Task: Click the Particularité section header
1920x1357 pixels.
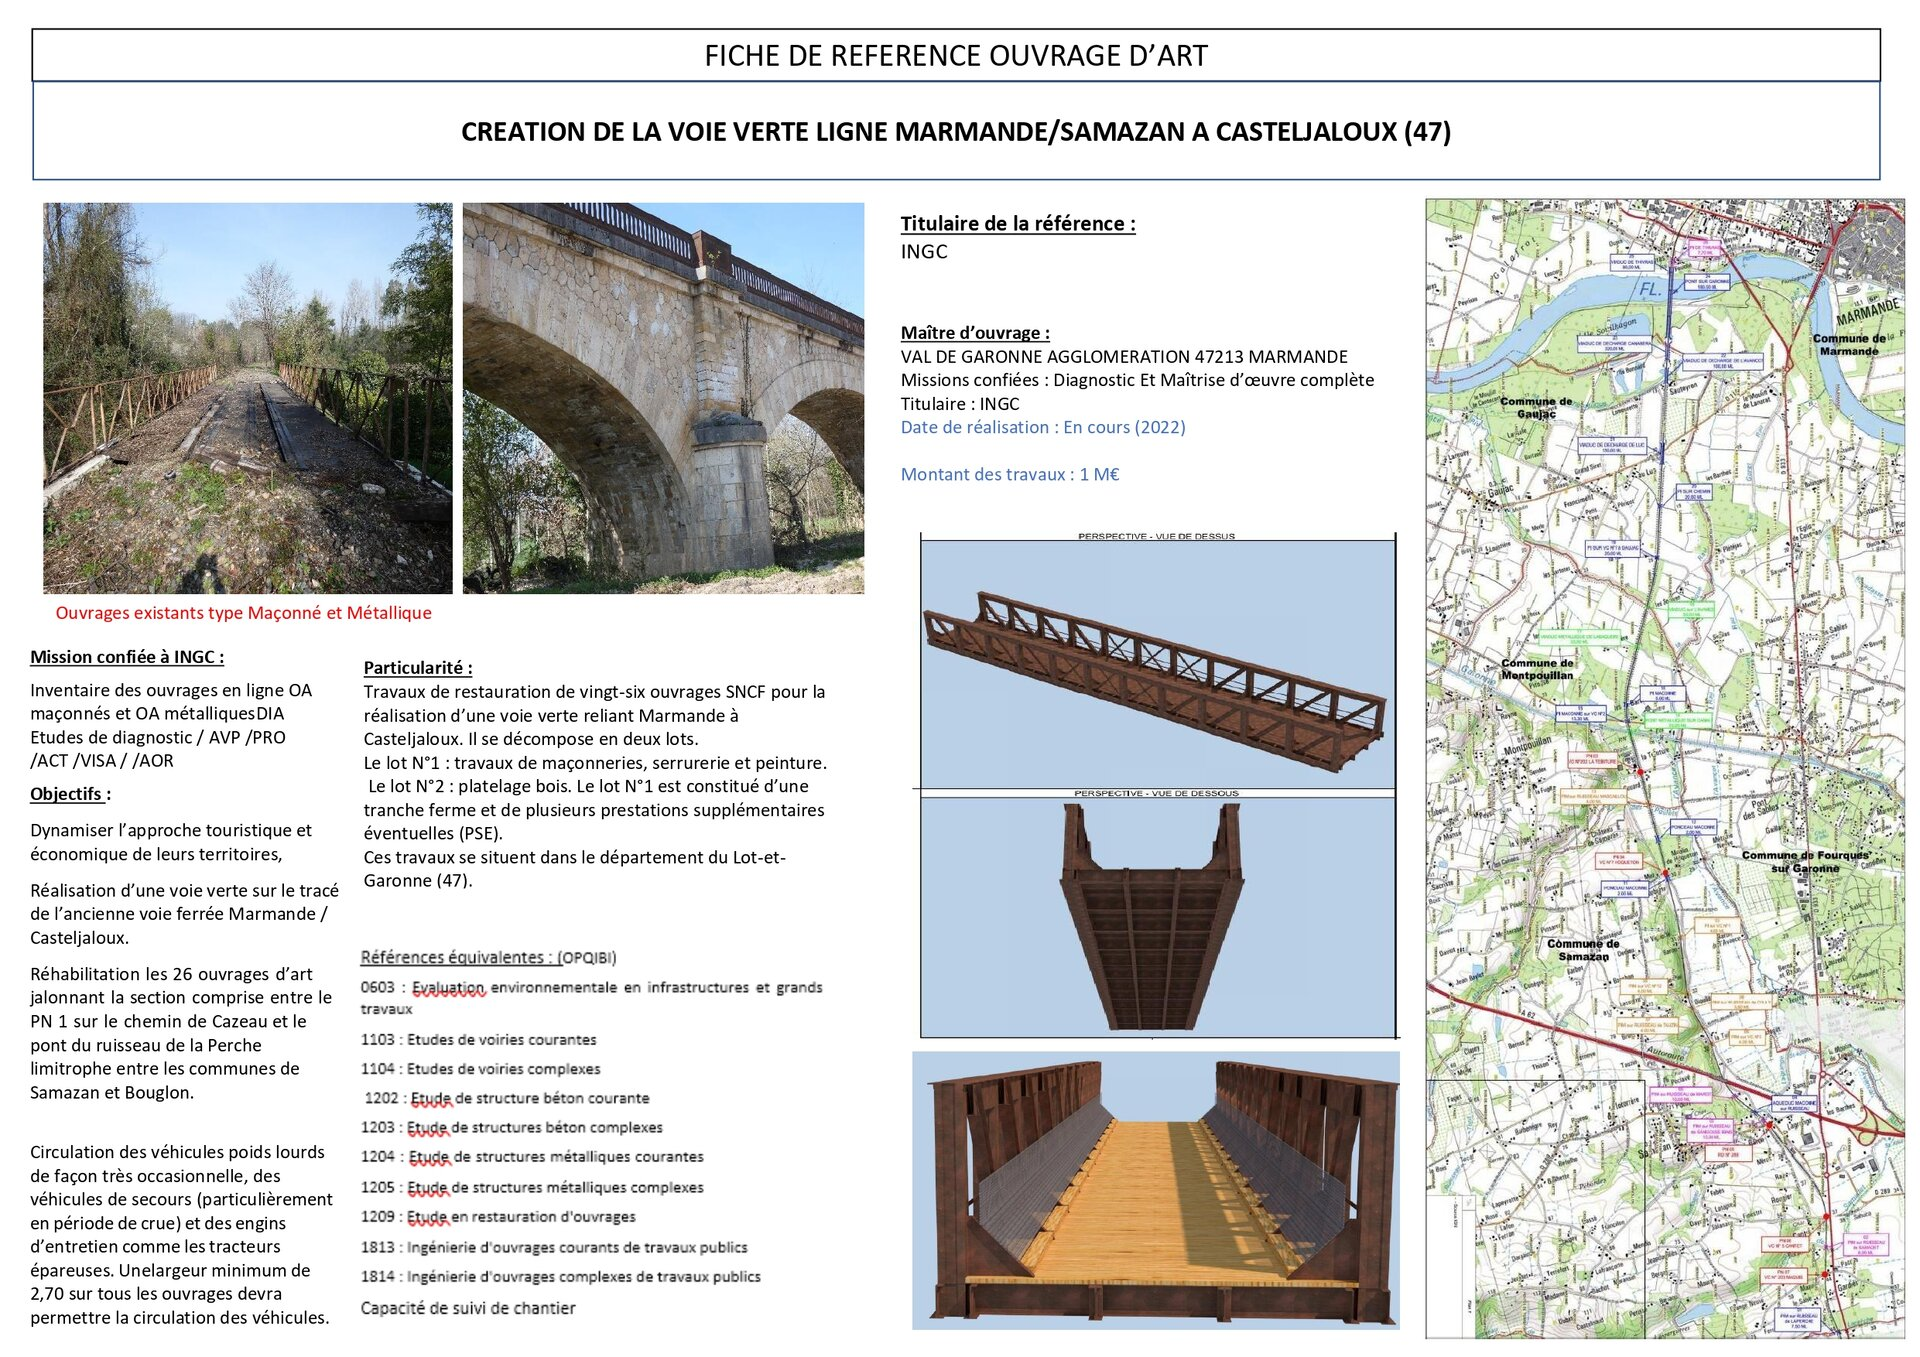Action: (417, 668)
